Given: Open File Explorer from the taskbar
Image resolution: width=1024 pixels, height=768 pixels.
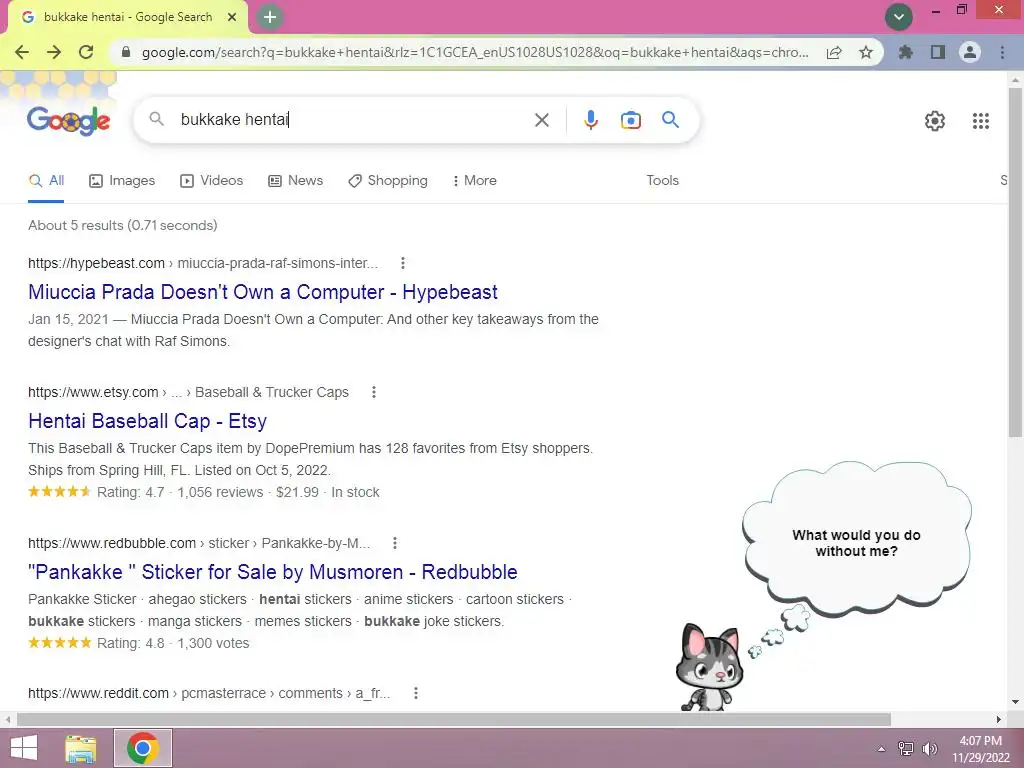Looking at the screenshot, I should [x=81, y=748].
